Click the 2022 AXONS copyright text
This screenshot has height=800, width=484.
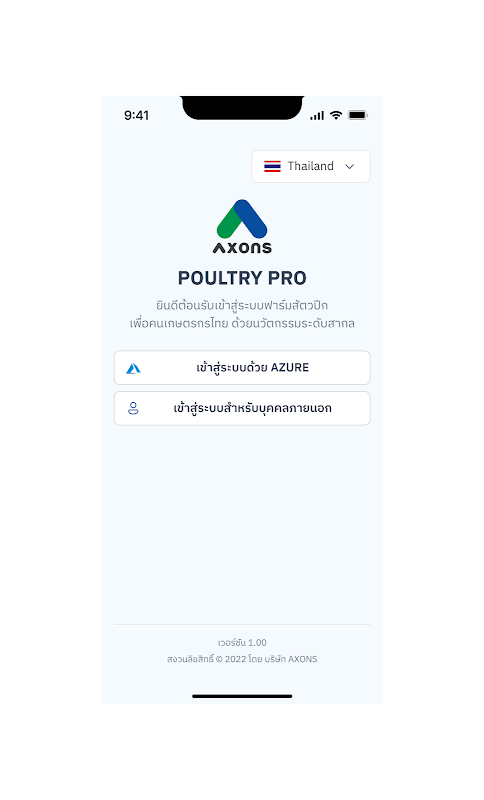(242, 659)
